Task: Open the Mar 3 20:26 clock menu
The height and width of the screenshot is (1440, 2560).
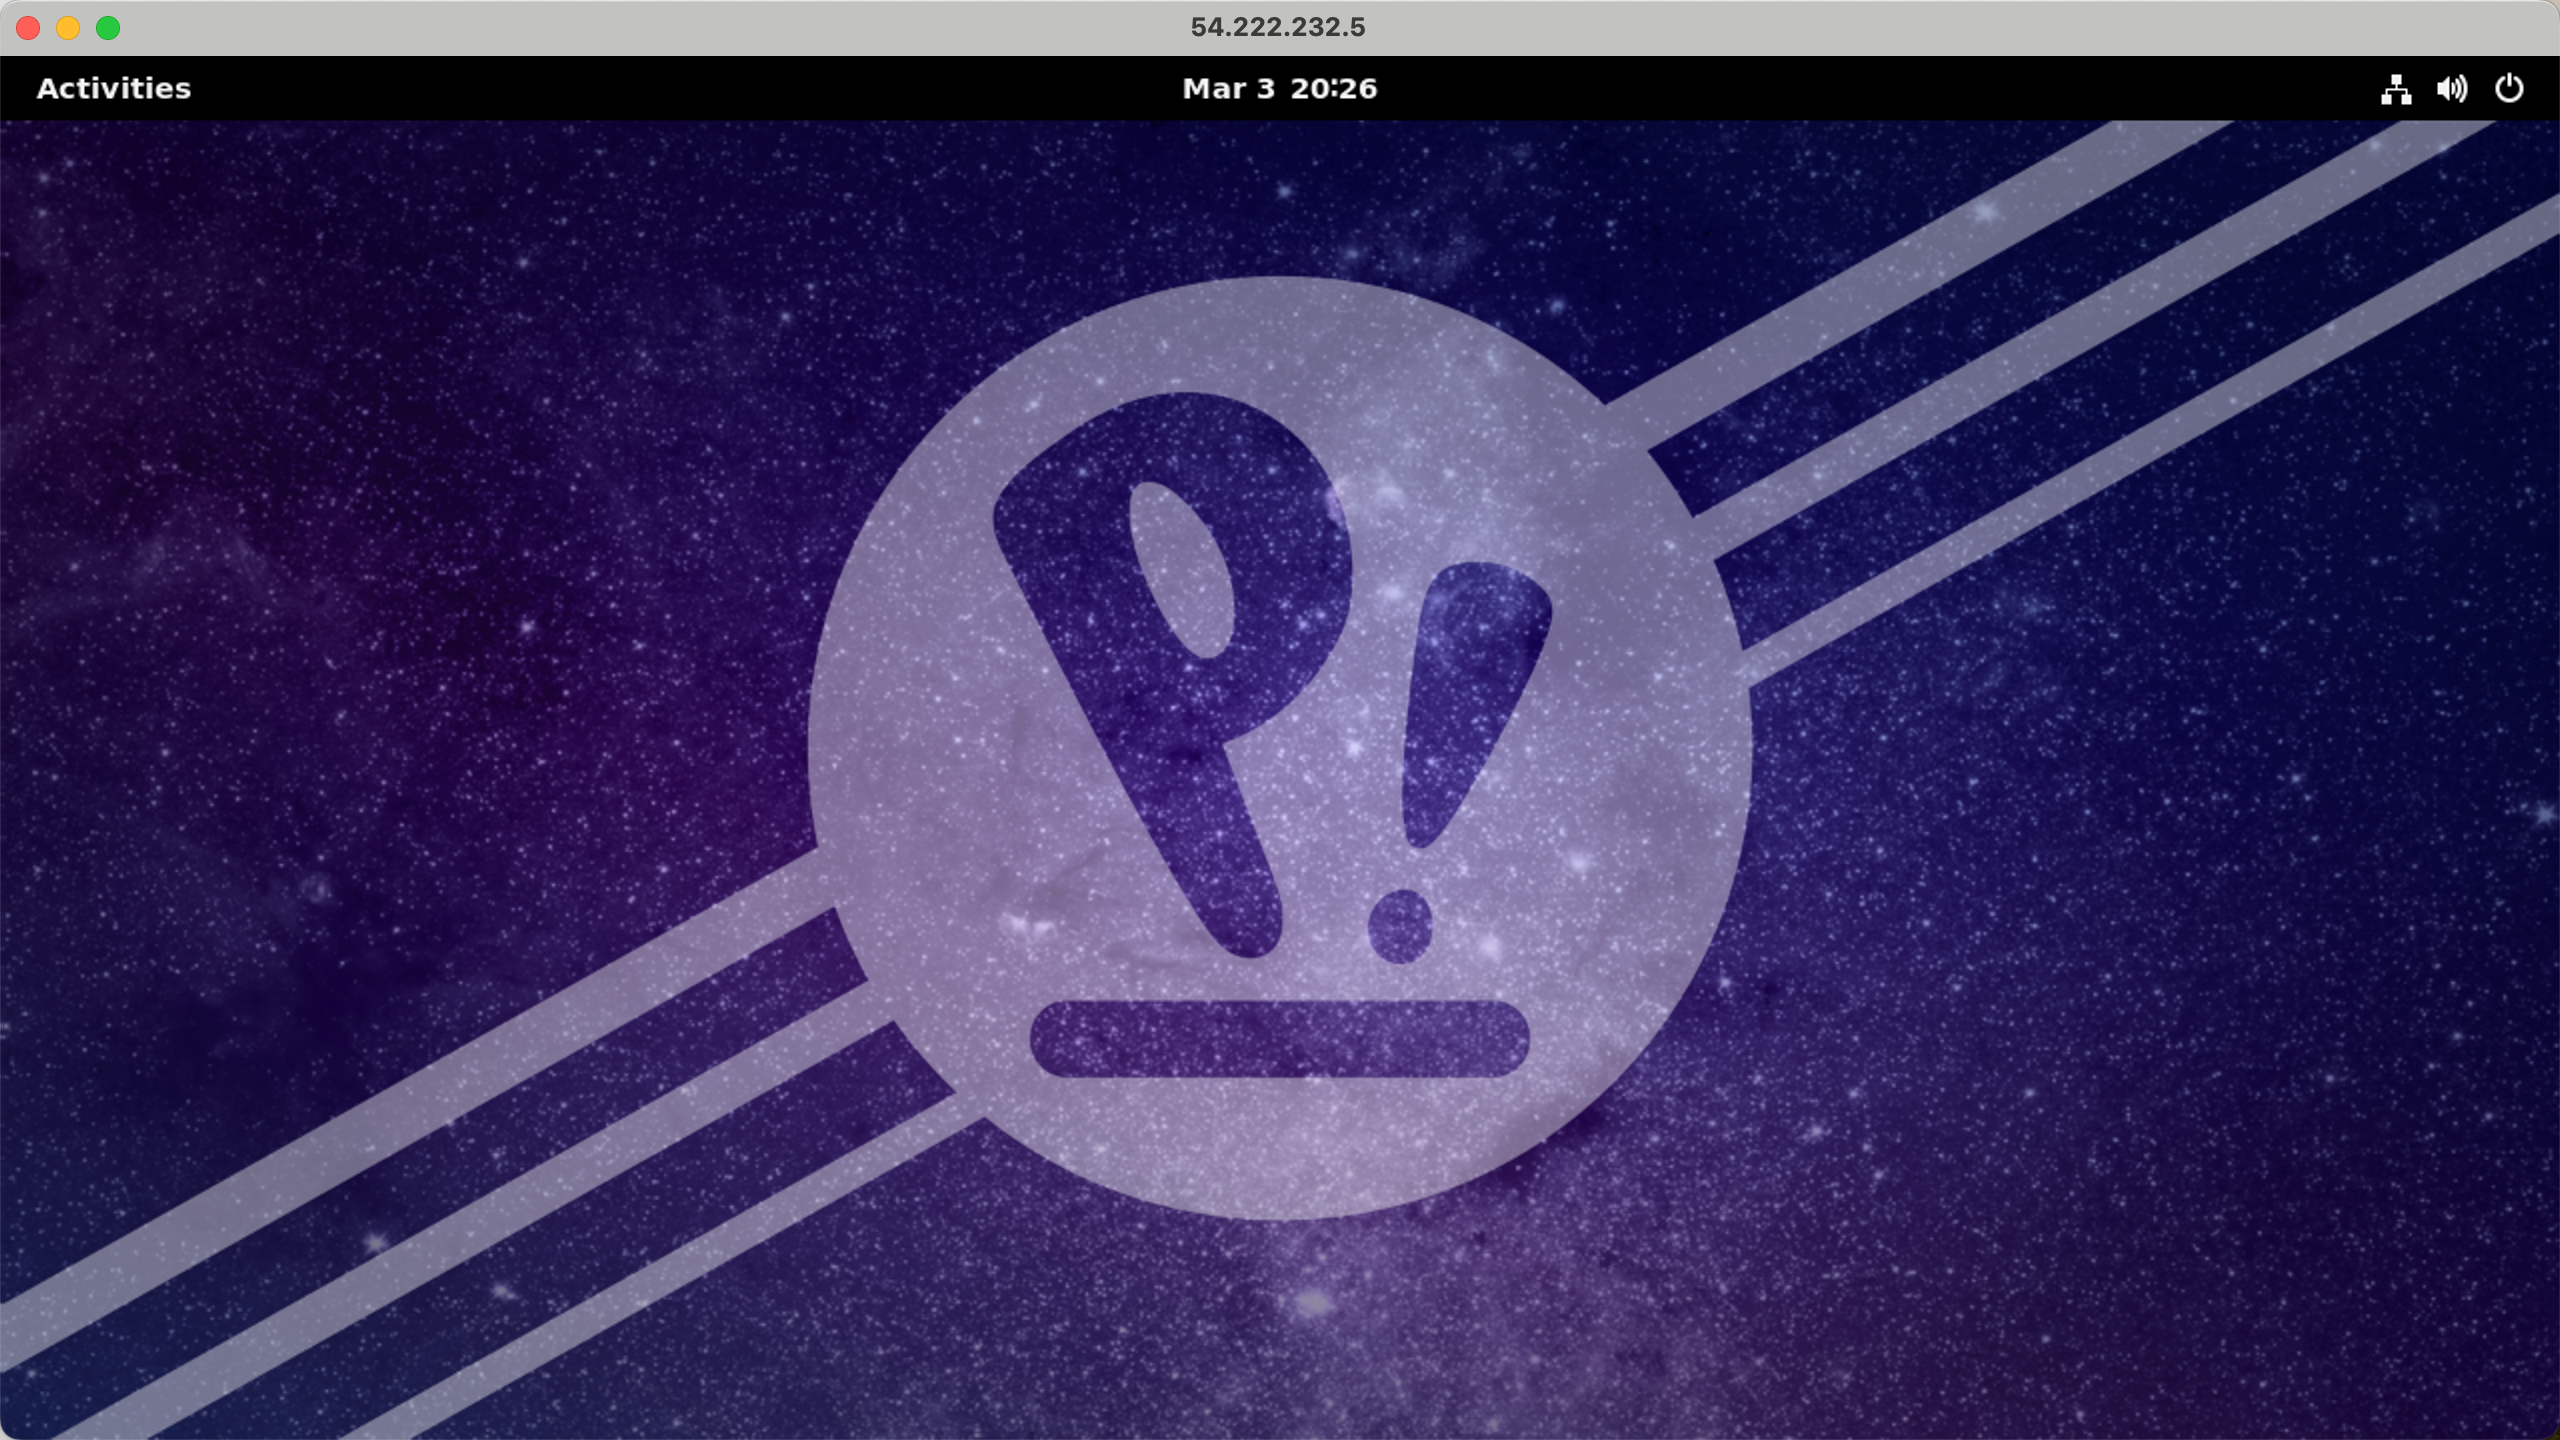Action: click(x=1279, y=88)
